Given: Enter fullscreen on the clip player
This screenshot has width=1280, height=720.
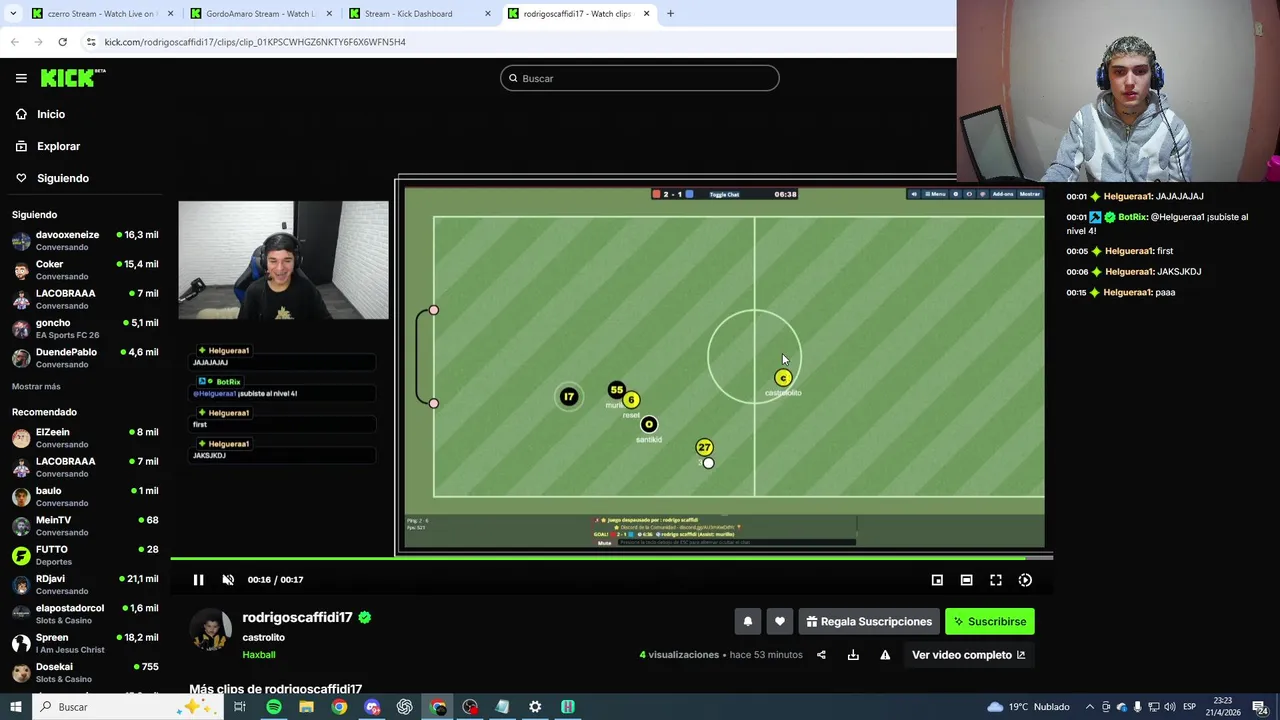Looking at the screenshot, I should point(996,580).
